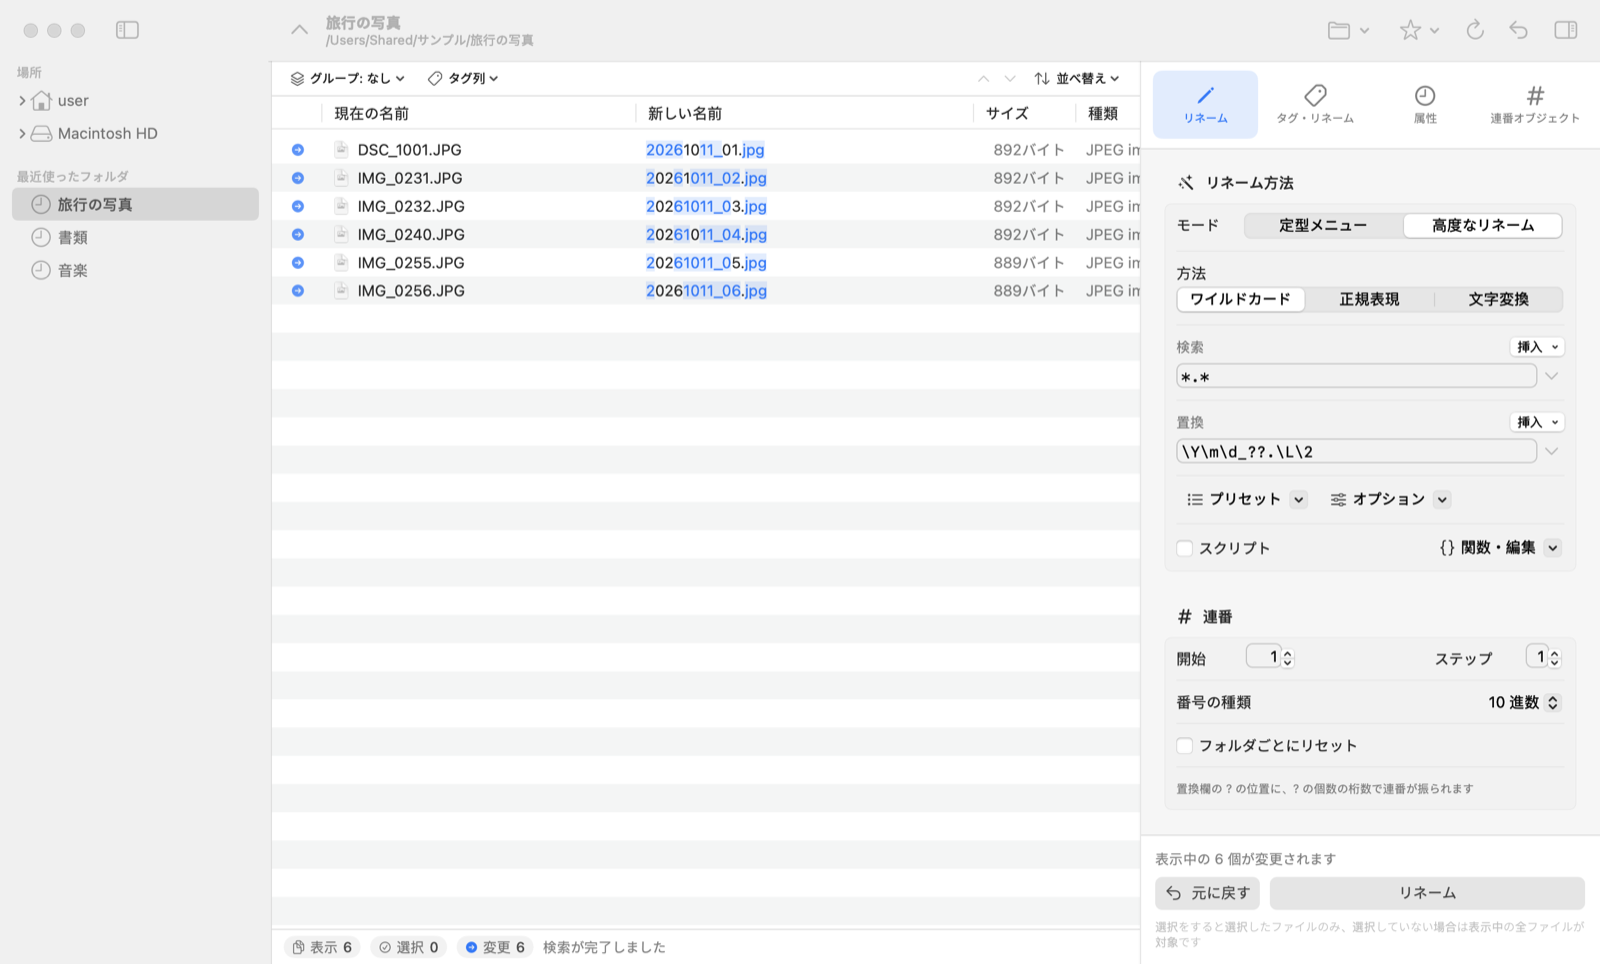Toggle the sidebar visibility icon
Screen dimensions: 1600x964
[x=127, y=30]
